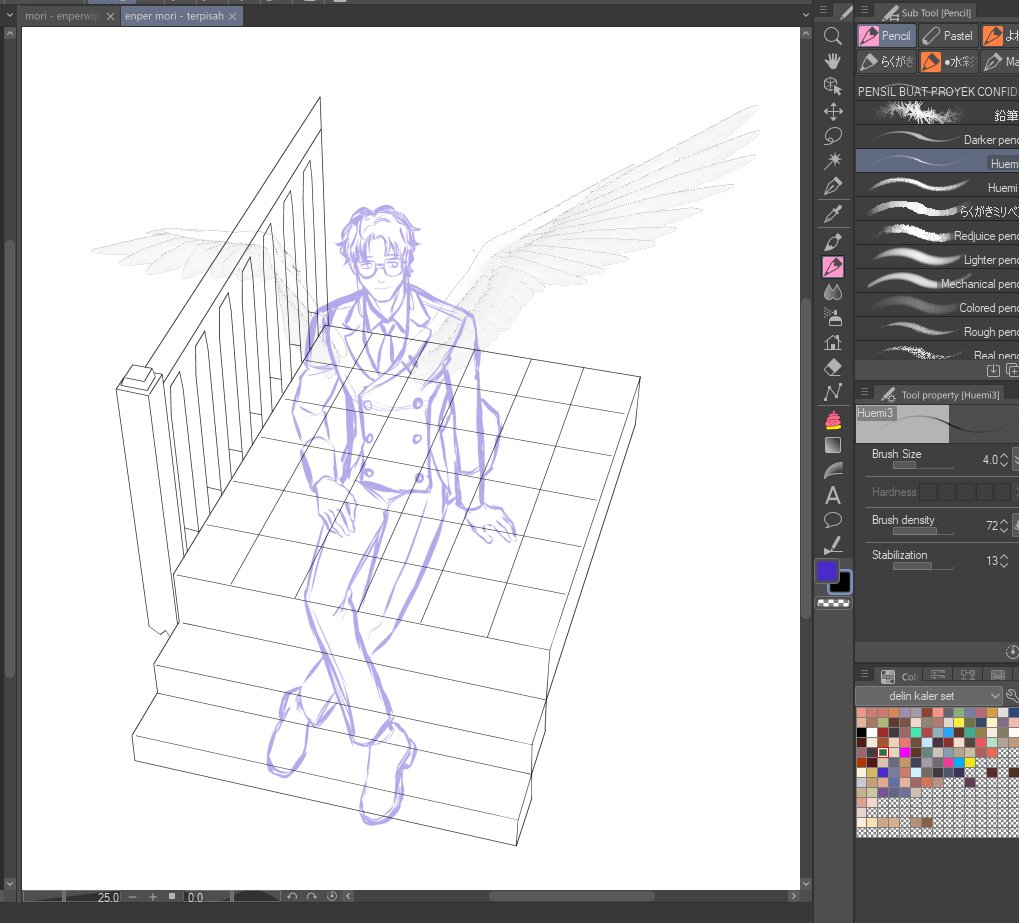Image resolution: width=1019 pixels, height=923 pixels.
Task: Select the Selection pen tool
Action: pyautogui.click(x=832, y=186)
